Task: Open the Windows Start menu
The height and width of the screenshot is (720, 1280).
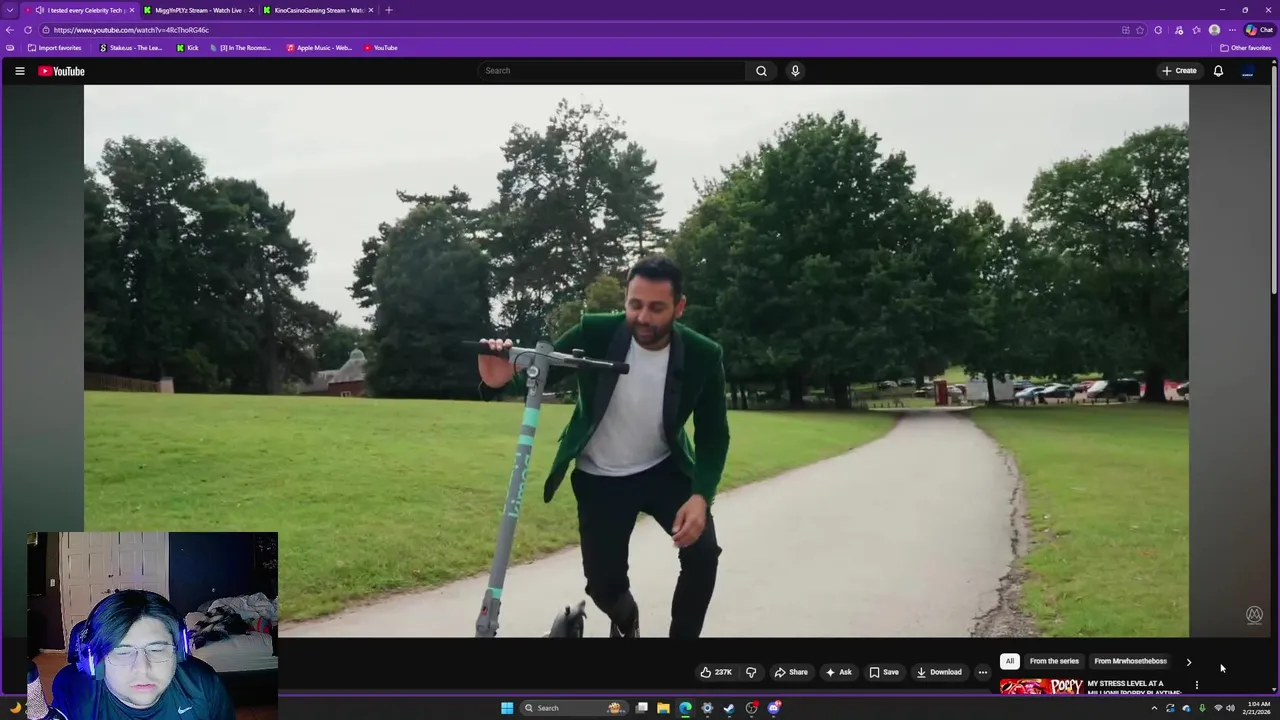Action: [507, 708]
